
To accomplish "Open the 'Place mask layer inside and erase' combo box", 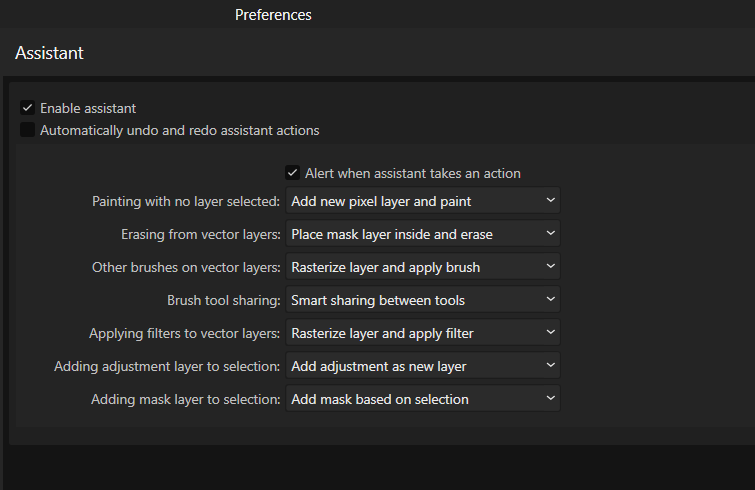I will 423,234.
